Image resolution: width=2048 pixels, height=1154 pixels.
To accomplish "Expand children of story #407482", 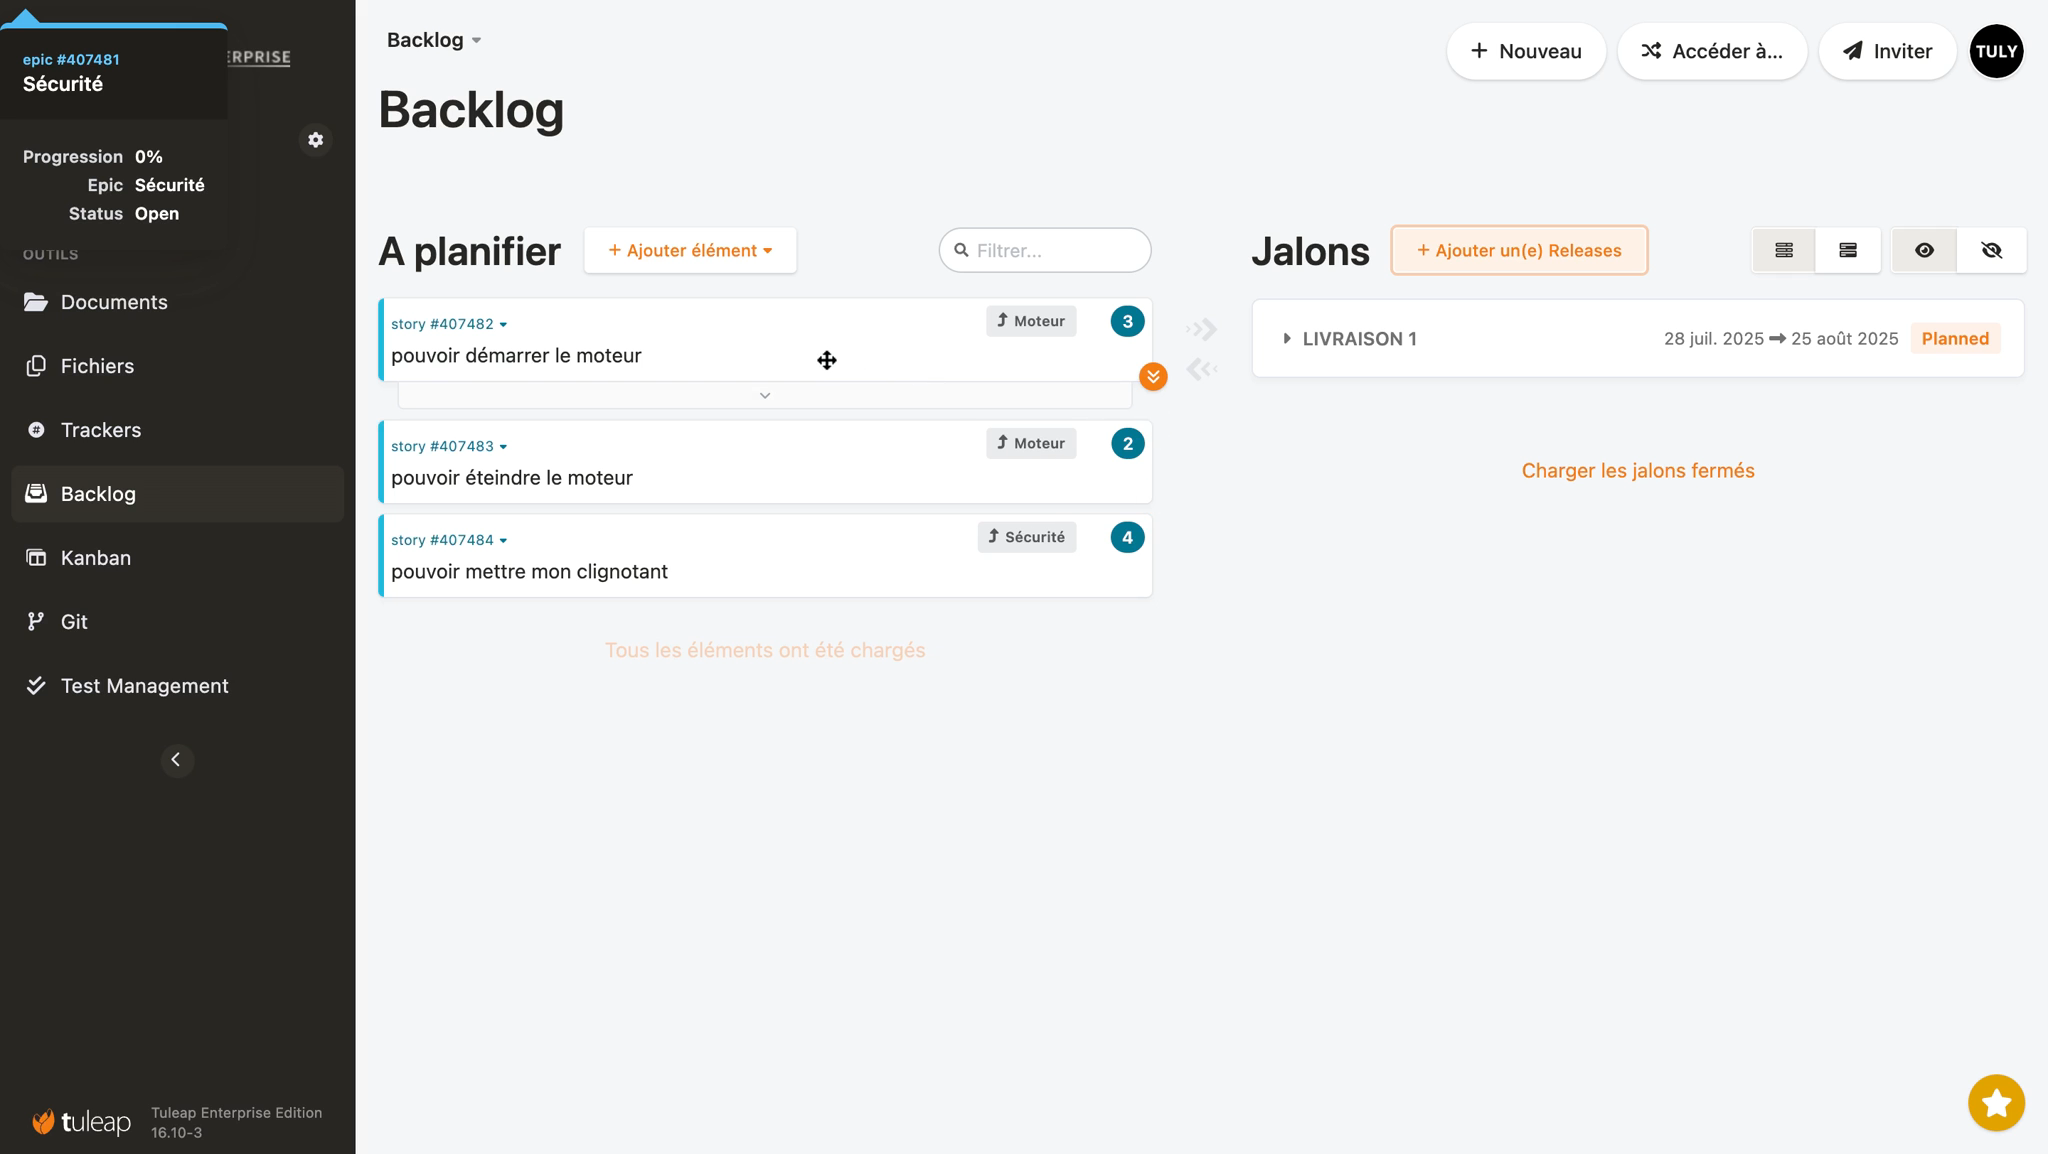I will [x=765, y=396].
